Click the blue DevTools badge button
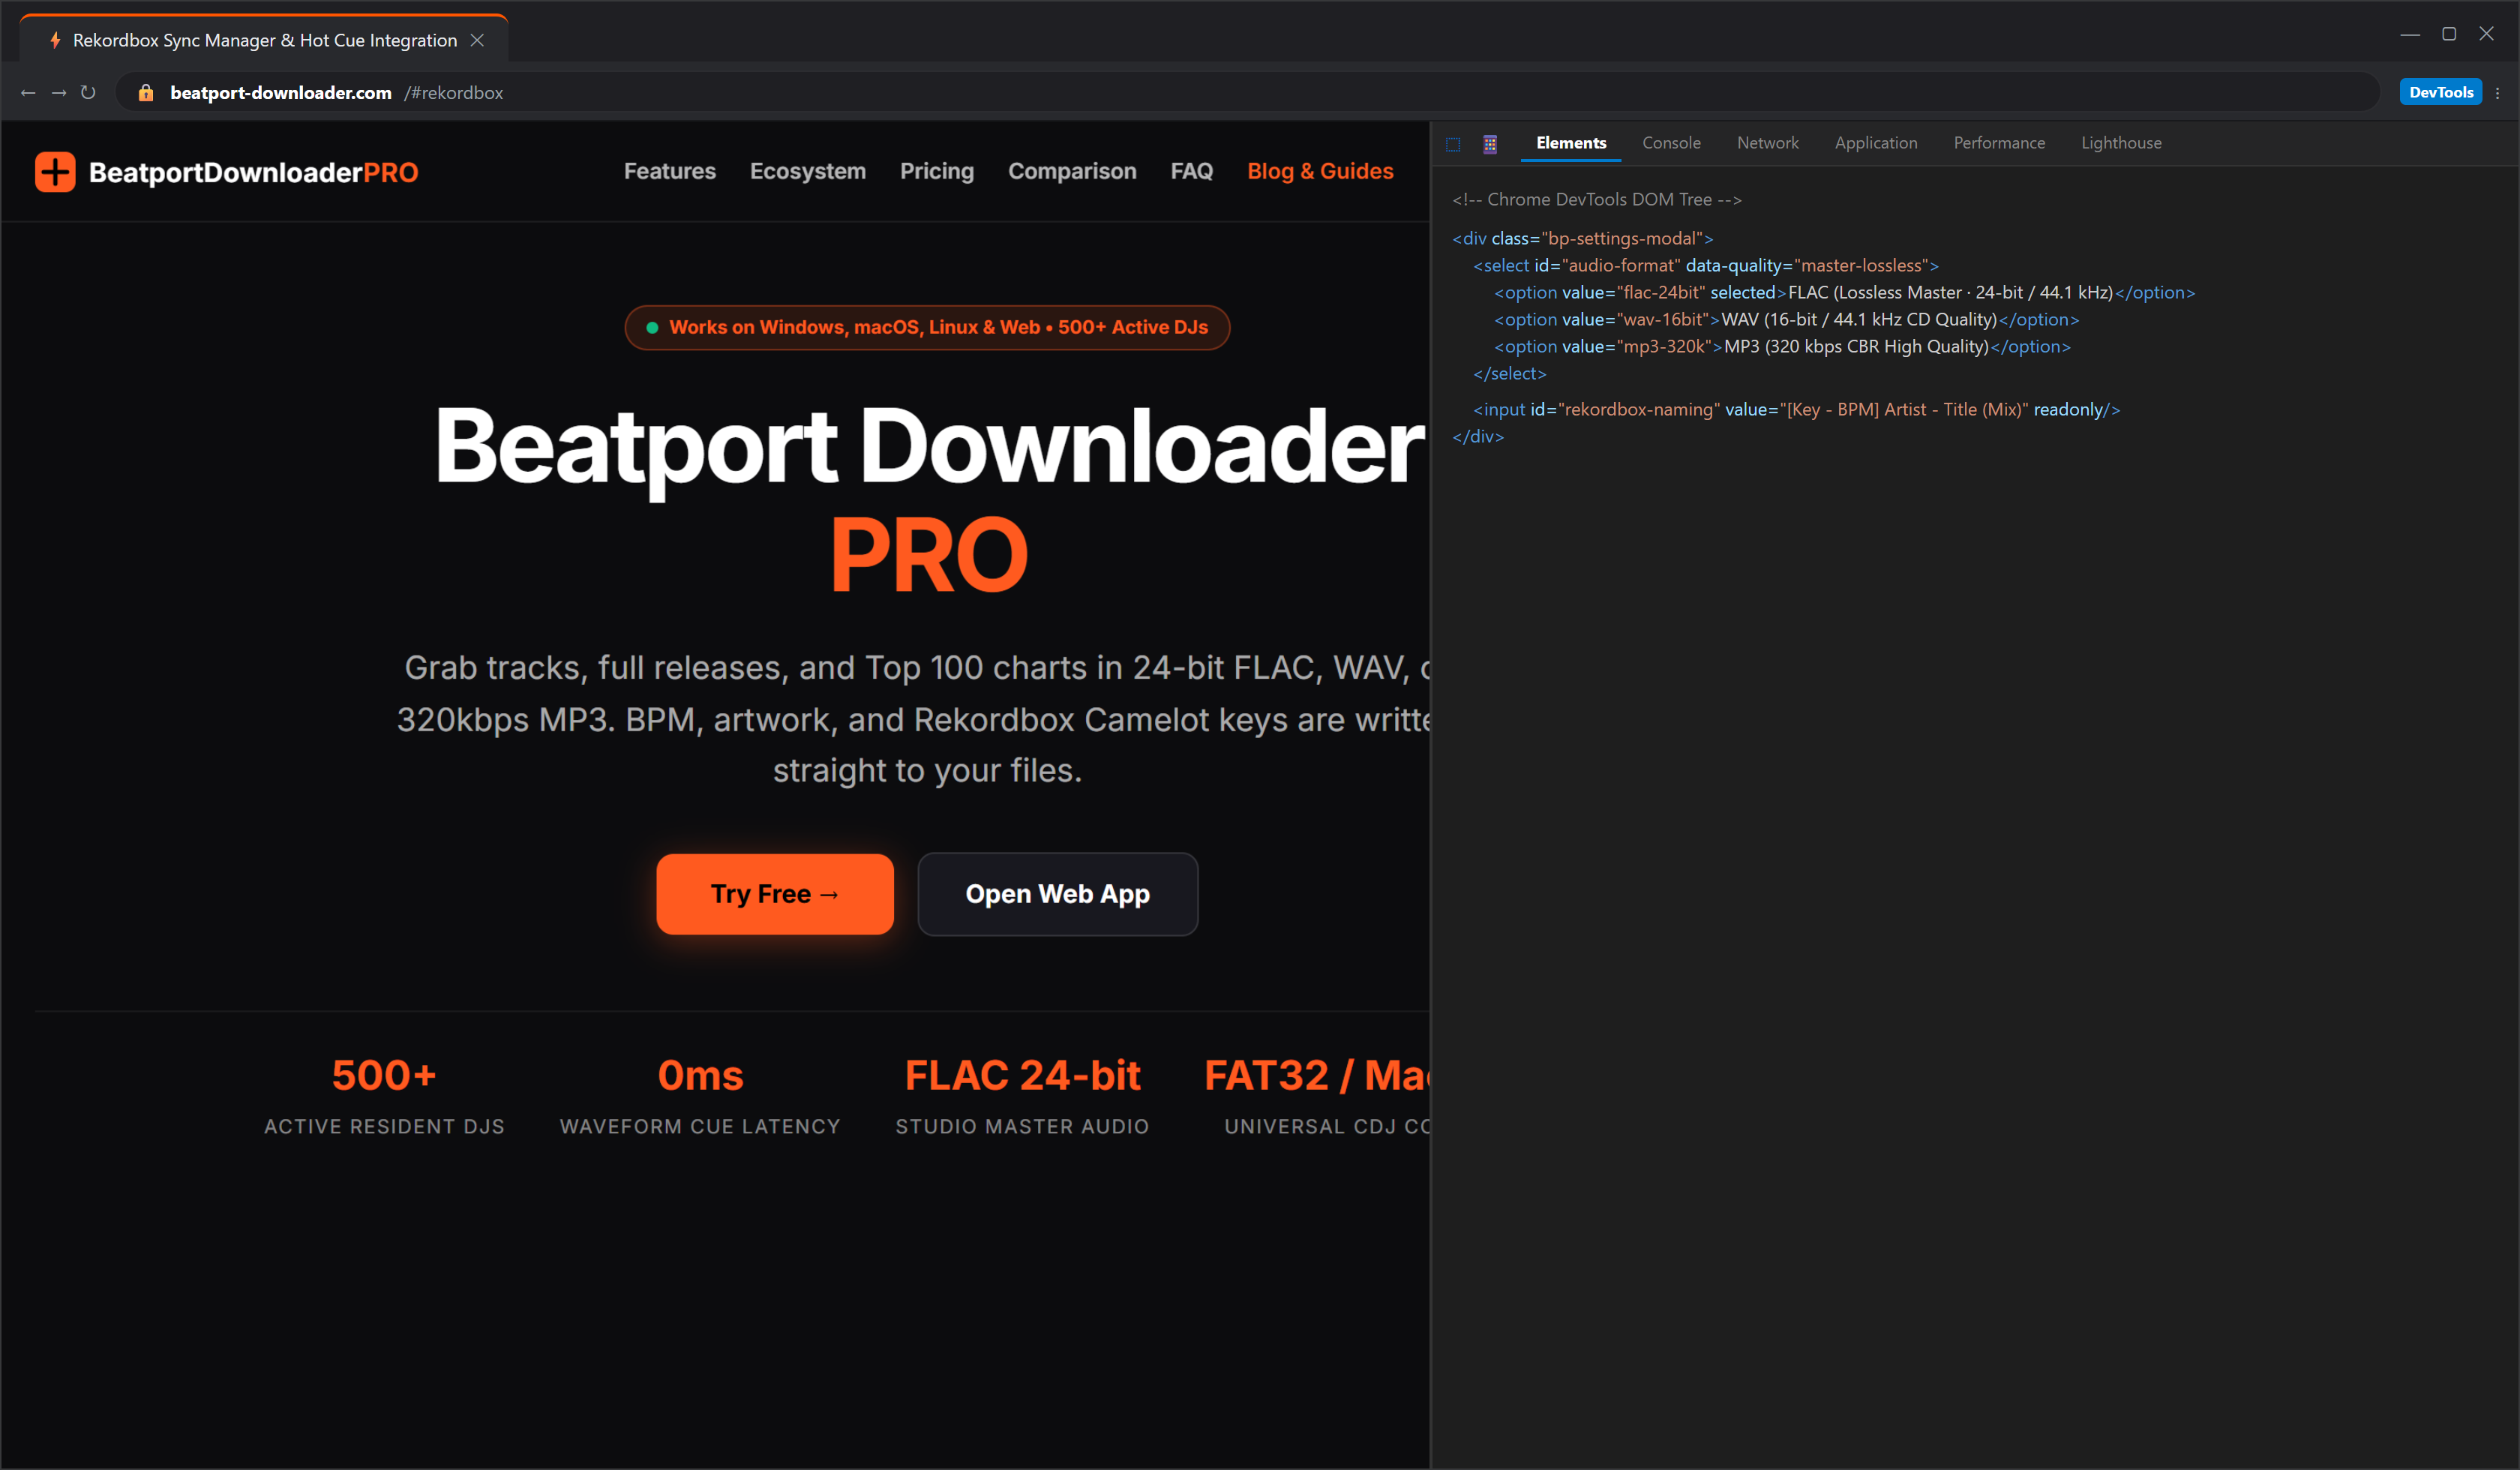The image size is (2520, 1470). (x=2440, y=92)
